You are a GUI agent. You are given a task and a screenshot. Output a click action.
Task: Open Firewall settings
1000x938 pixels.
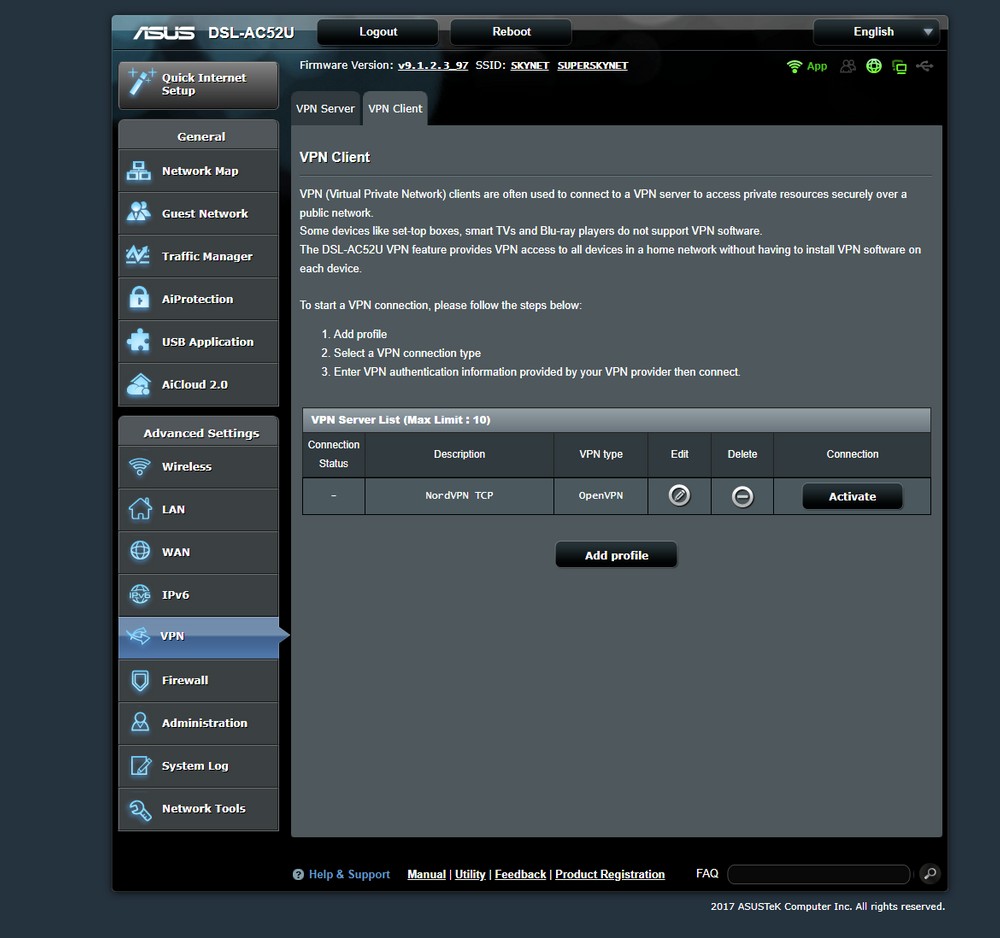click(198, 680)
